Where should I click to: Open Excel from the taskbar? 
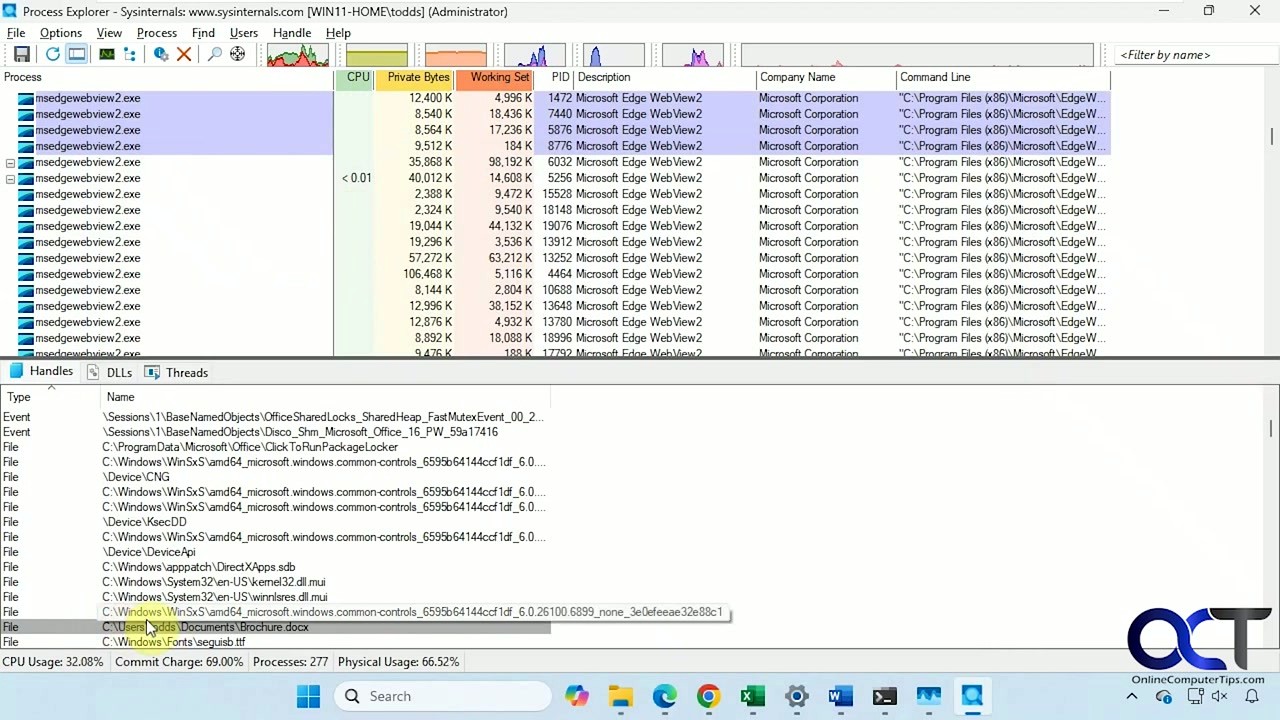(x=752, y=695)
